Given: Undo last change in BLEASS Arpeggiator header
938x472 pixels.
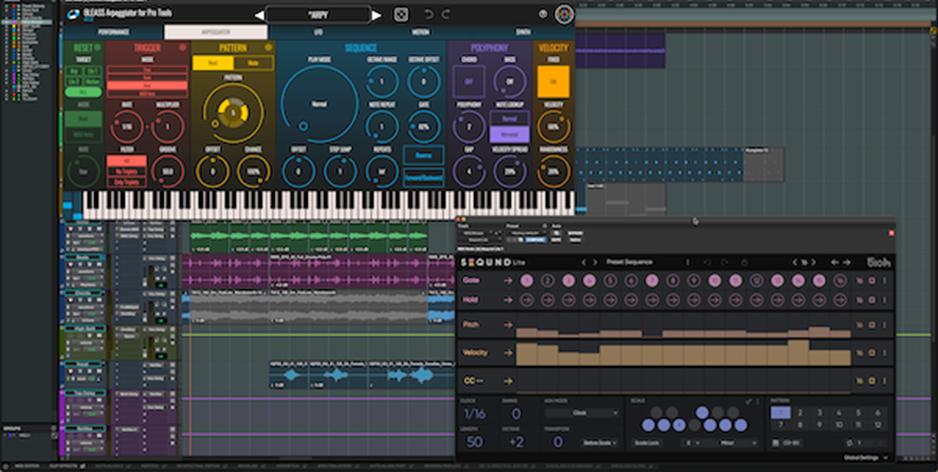Looking at the screenshot, I should click(x=429, y=14).
